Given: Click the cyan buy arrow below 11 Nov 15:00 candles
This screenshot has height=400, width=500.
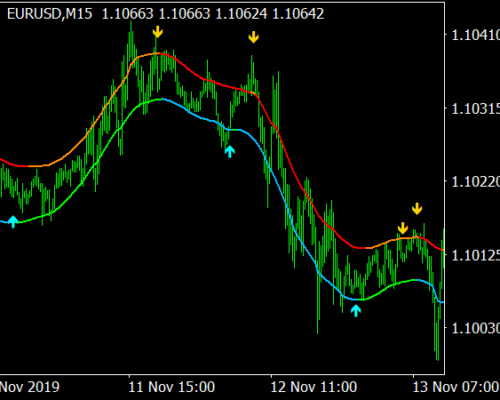Looking at the screenshot, I should click(230, 151).
